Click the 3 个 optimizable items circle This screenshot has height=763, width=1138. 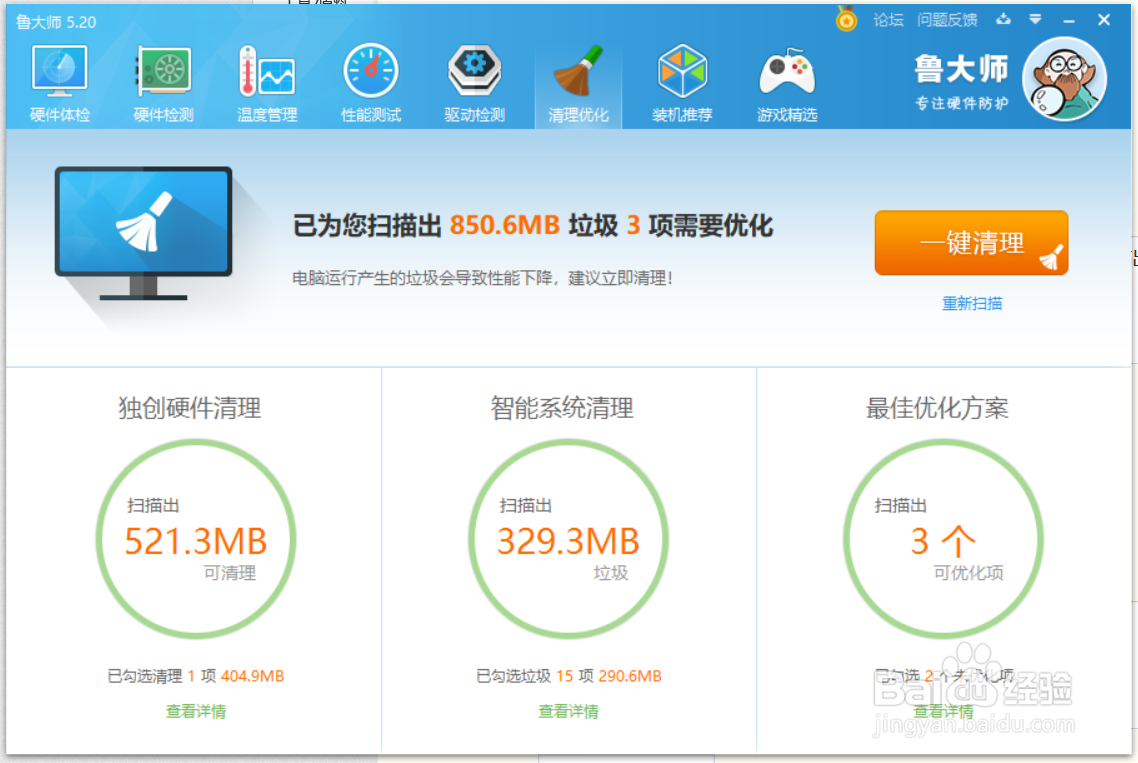[943, 539]
